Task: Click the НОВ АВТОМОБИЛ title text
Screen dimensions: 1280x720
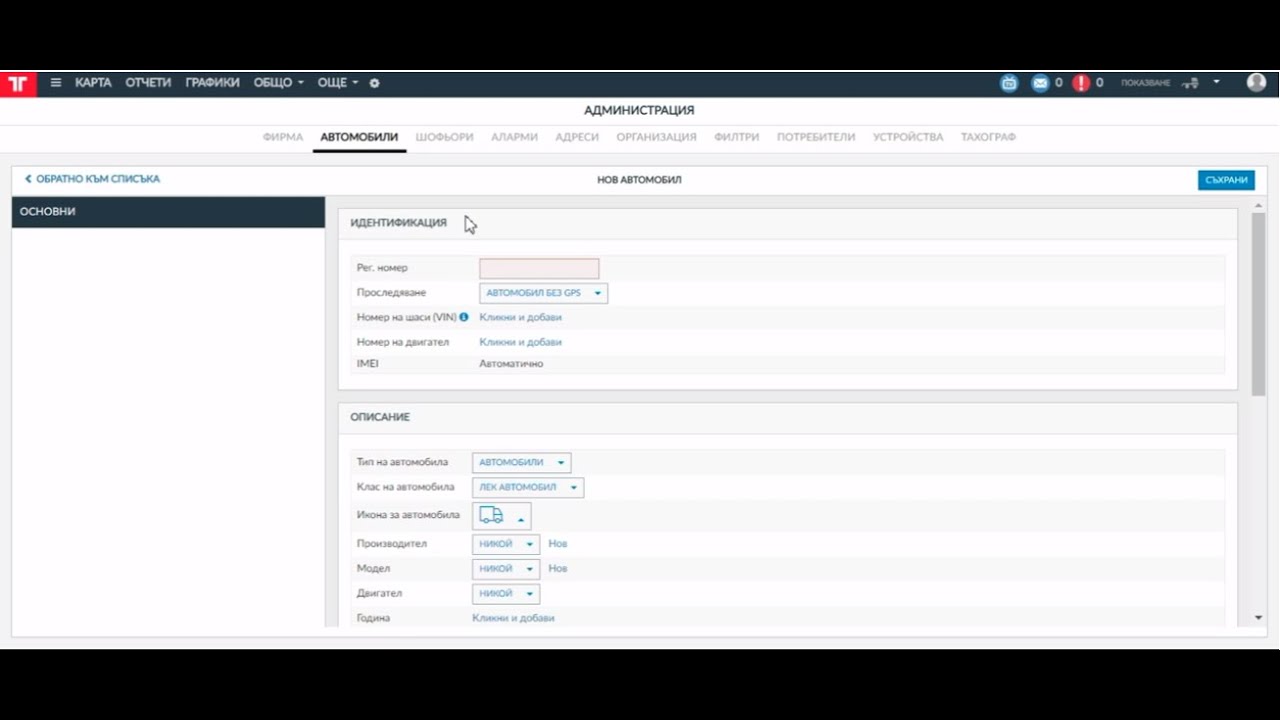Action: coord(639,180)
